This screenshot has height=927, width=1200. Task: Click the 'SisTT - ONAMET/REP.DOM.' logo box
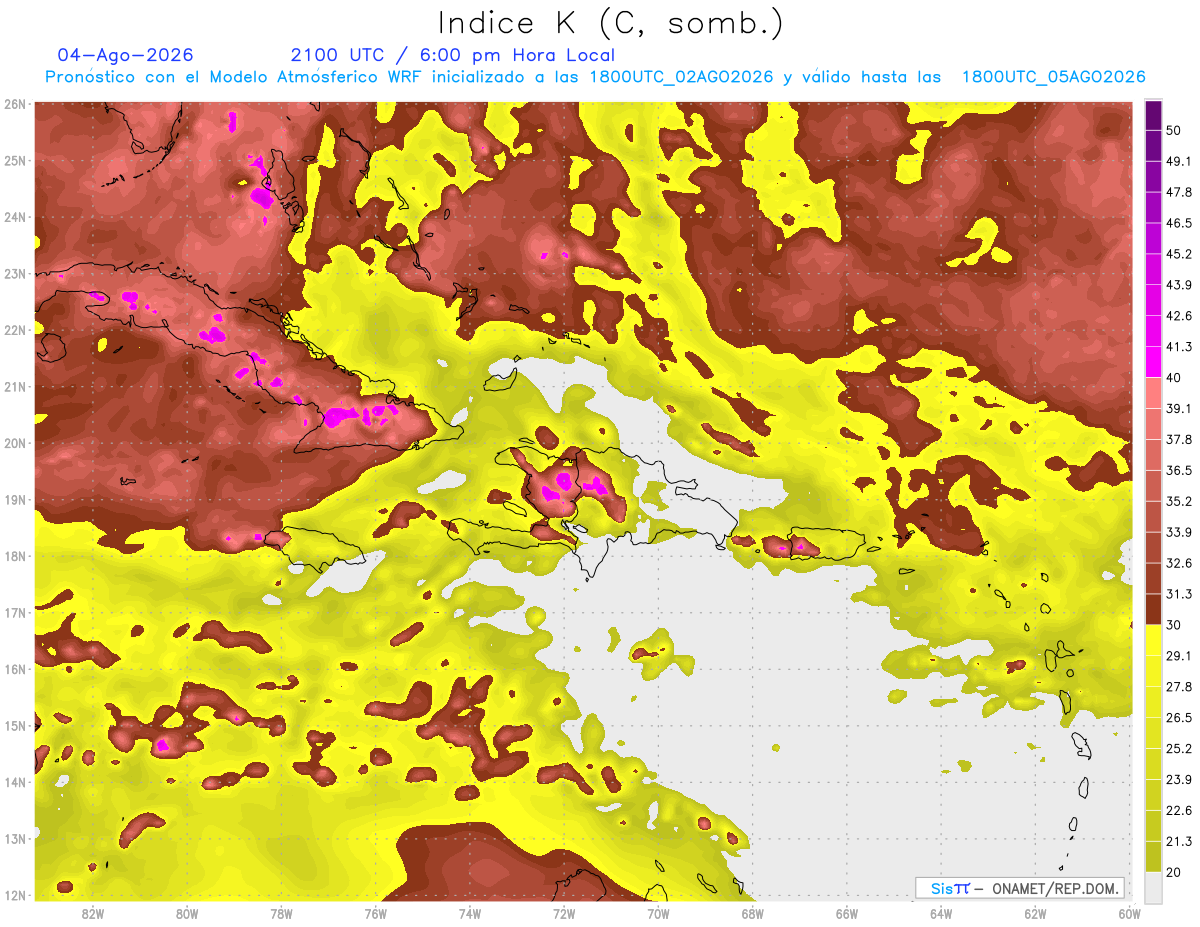(x=1020, y=888)
